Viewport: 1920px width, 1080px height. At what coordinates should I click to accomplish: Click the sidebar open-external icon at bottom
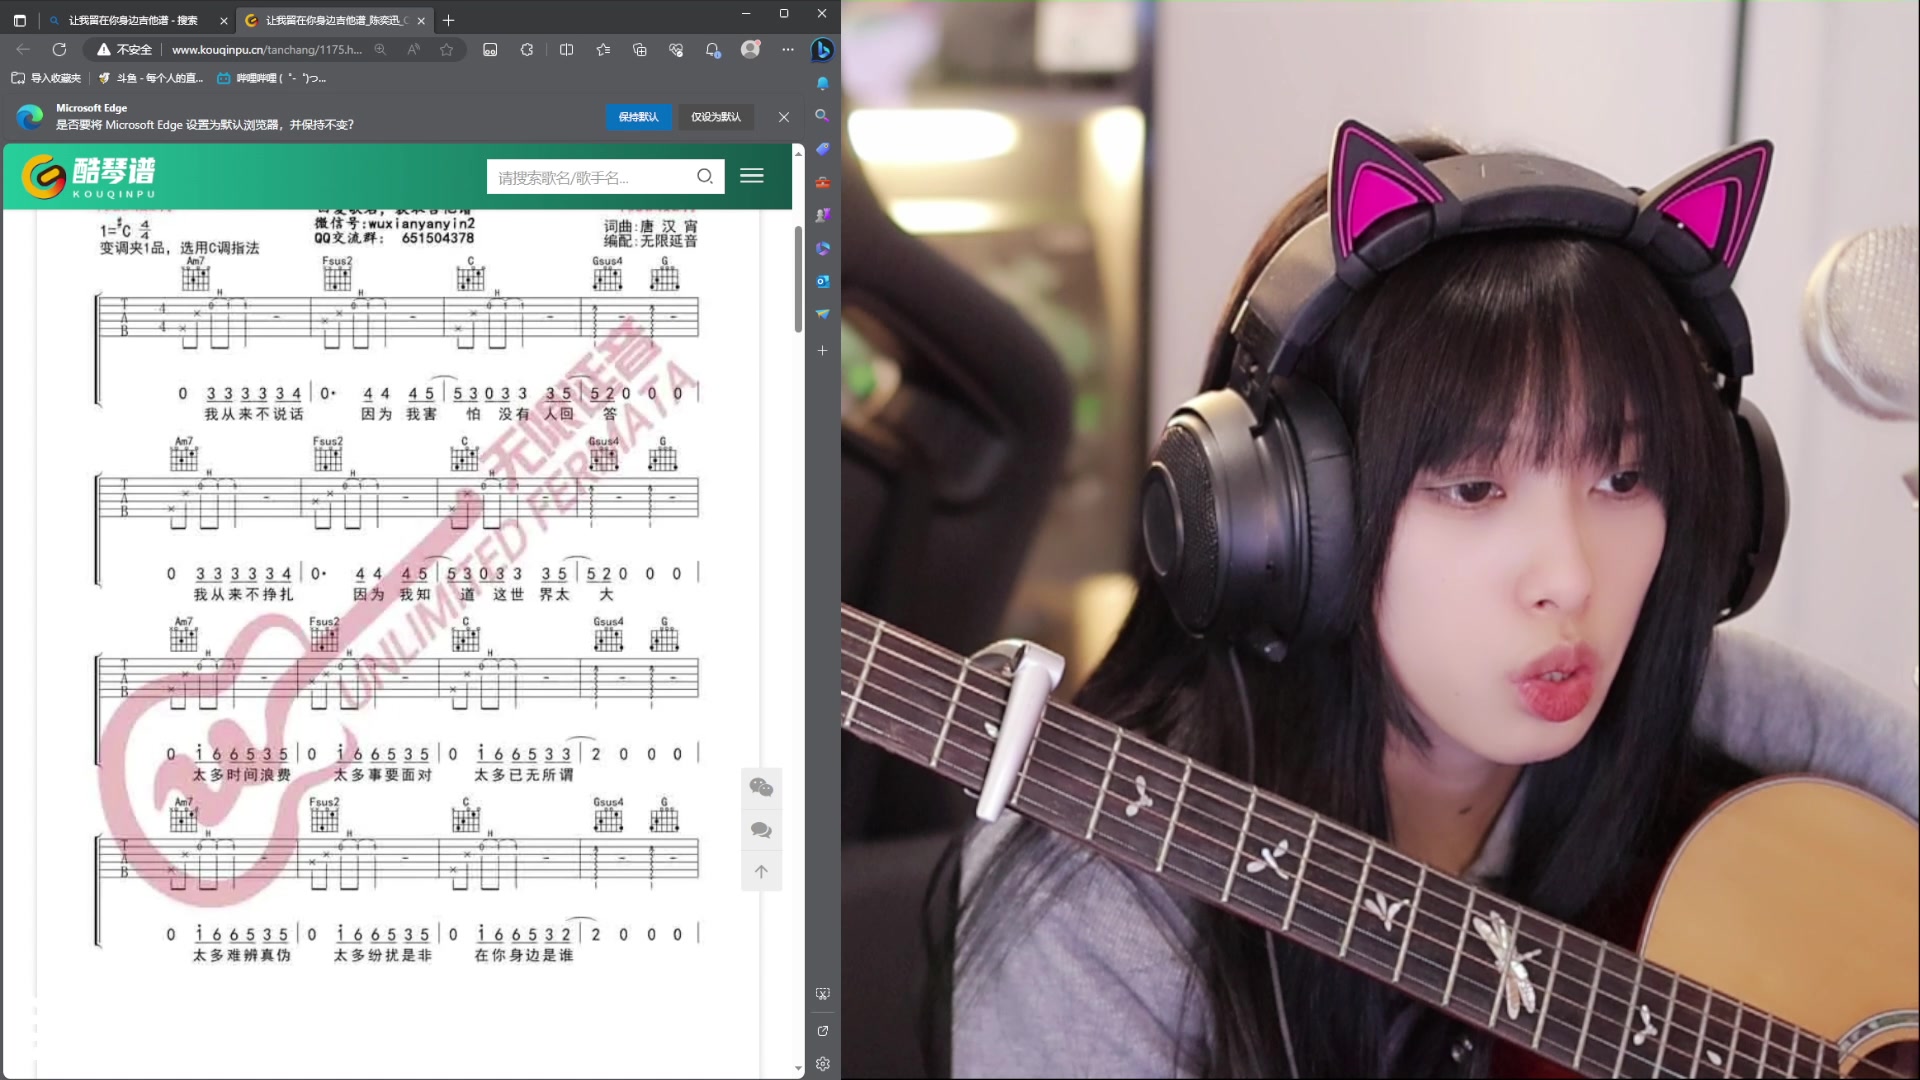pyautogui.click(x=822, y=1031)
